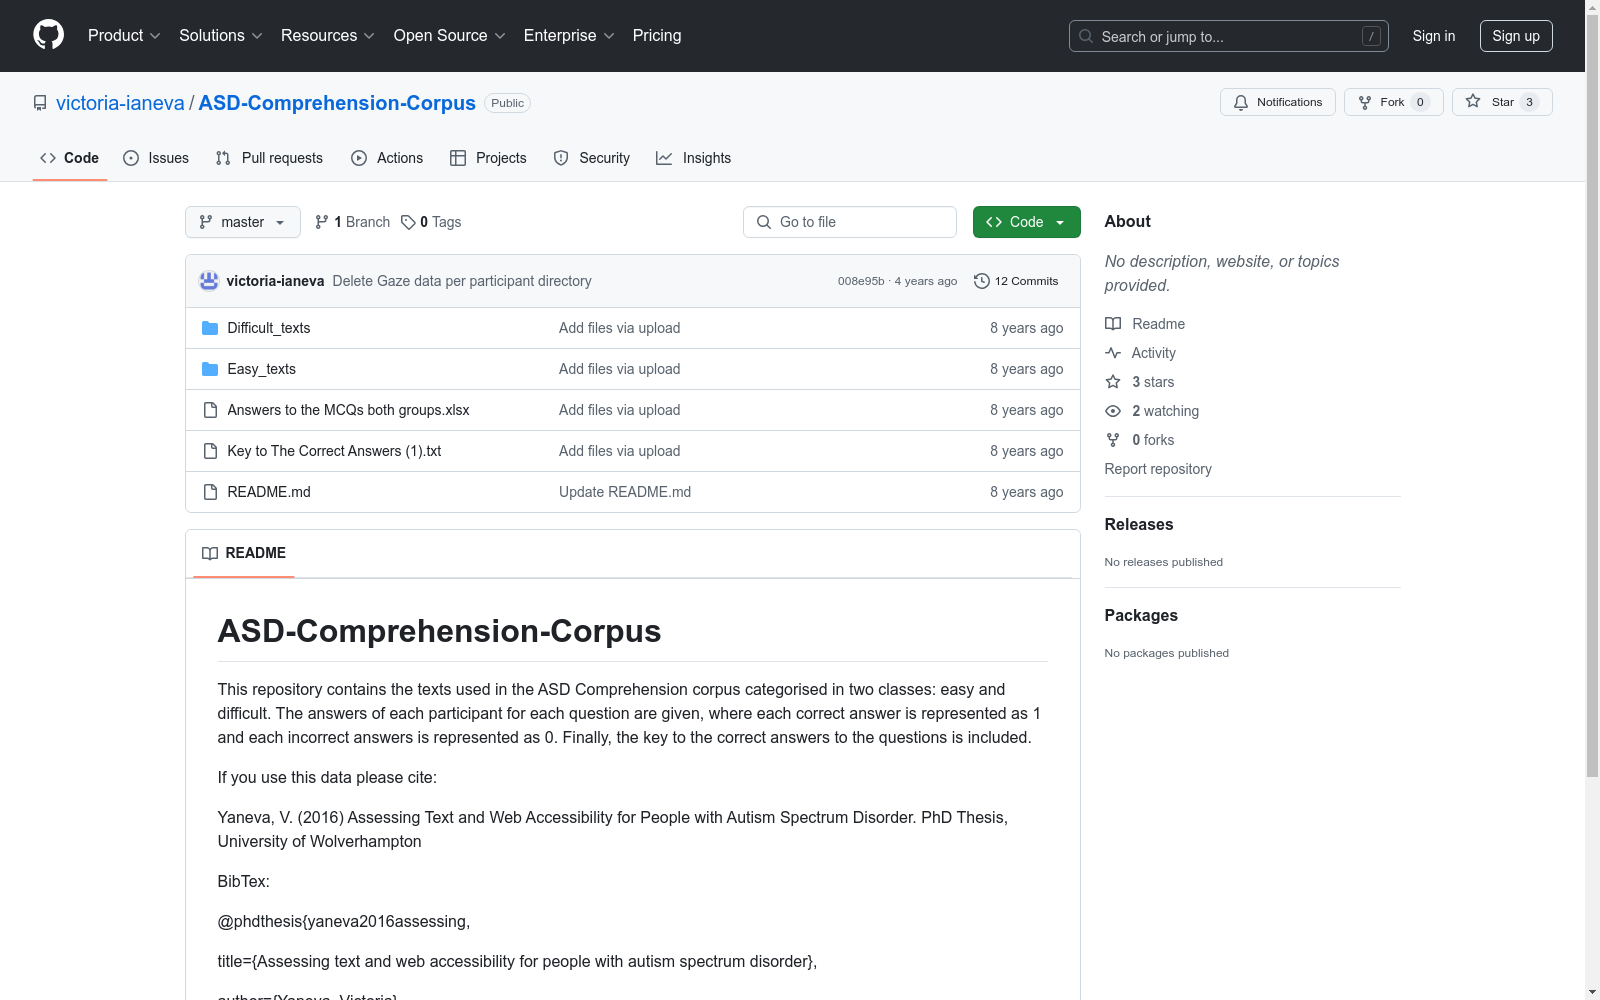Expand the Resources menu
The width and height of the screenshot is (1600, 1000).
click(x=328, y=36)
